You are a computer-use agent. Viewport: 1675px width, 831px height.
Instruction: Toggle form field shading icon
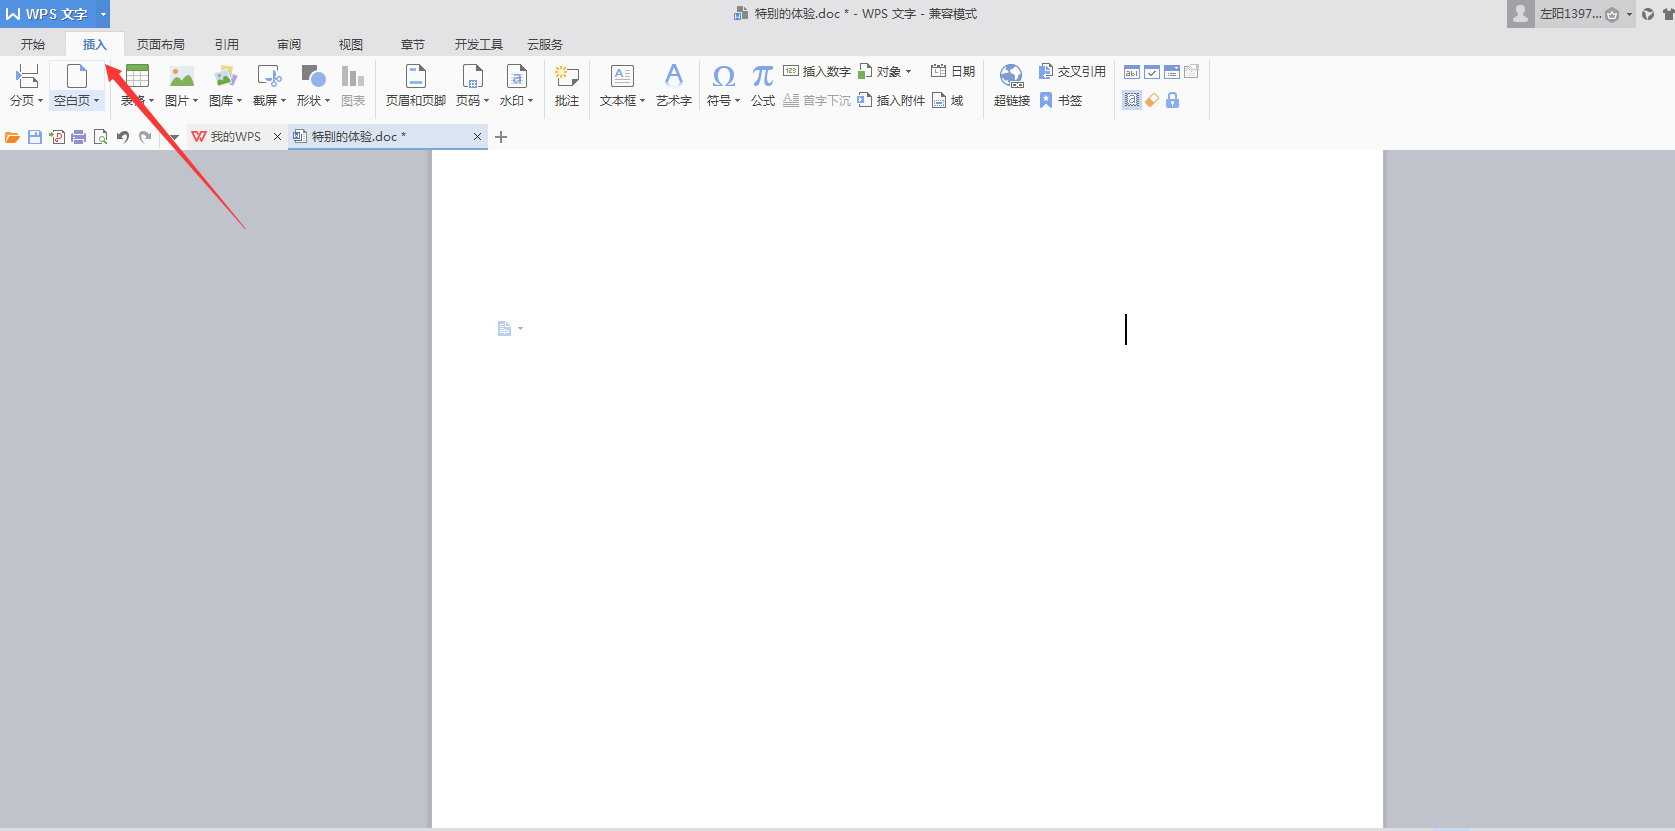tap(1132, 100)
